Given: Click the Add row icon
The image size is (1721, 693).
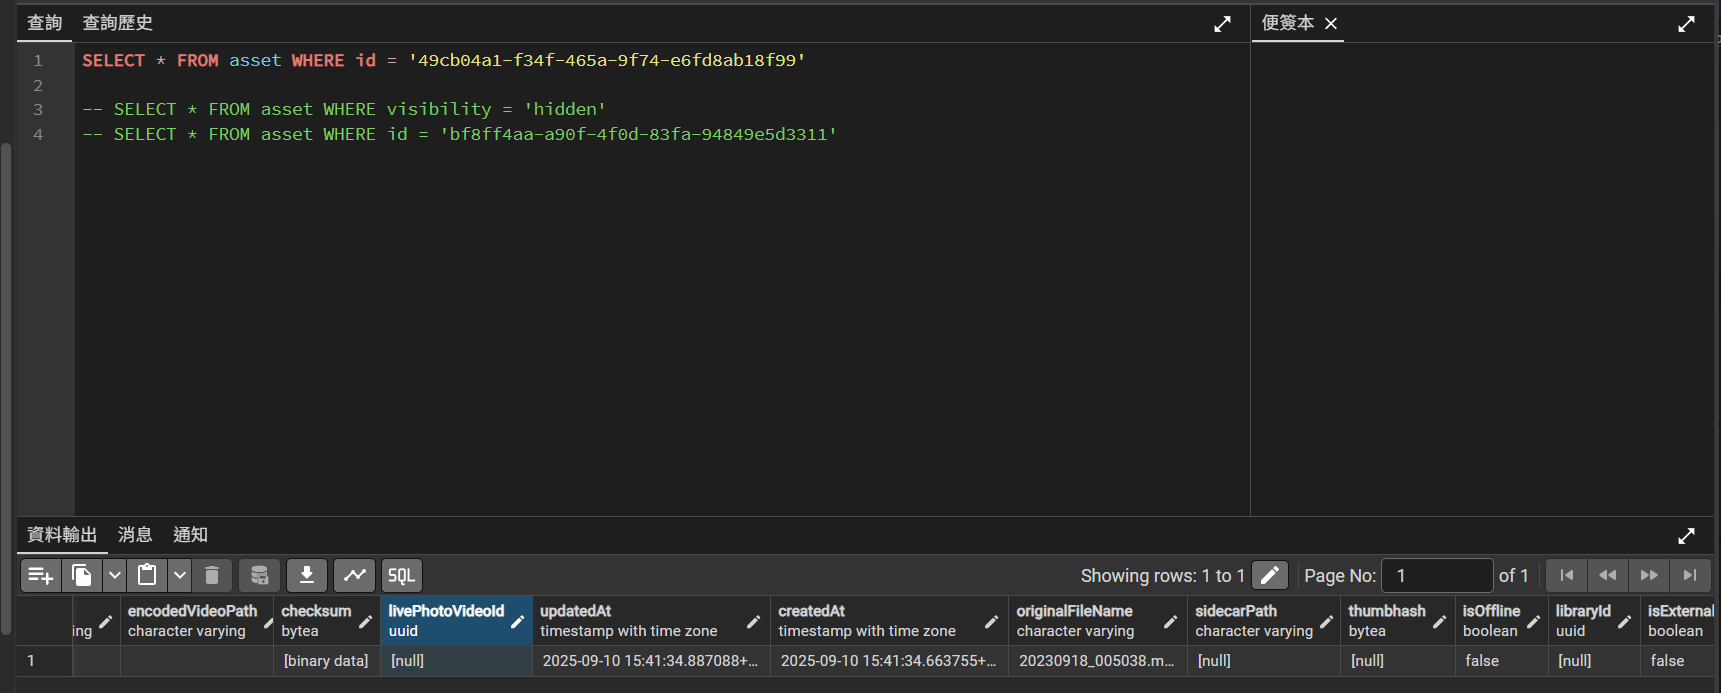Looking at the screenshot, I should (41, 575).
